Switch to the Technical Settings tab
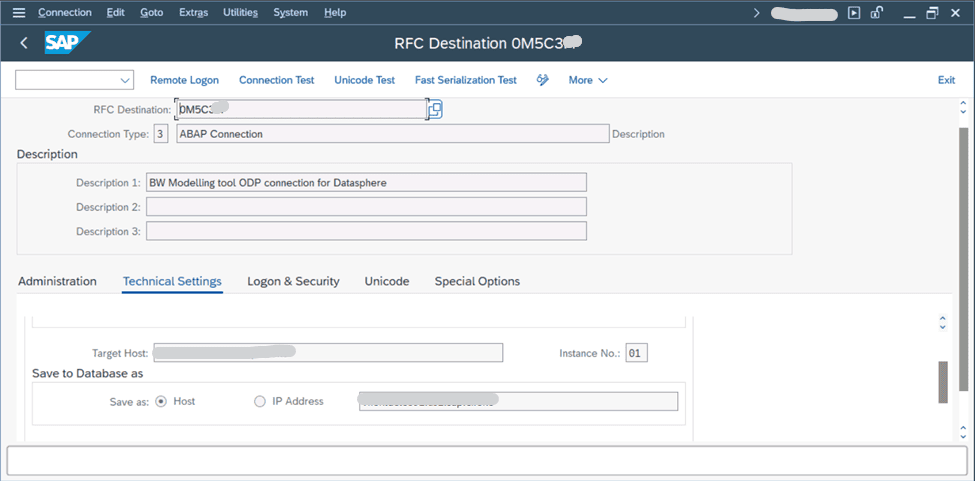Viewport: 975px width, 481px height. (x=172, y=281)
